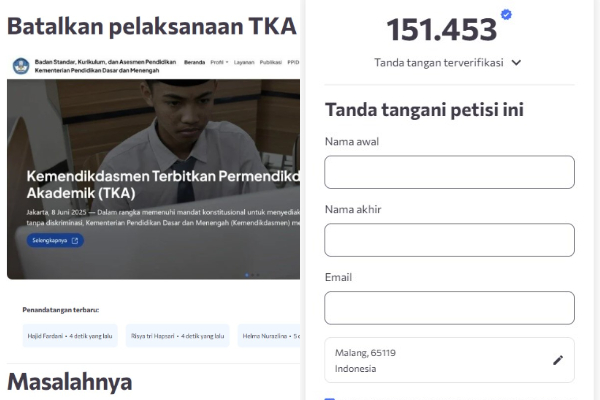
Task: Open the PPID menu item
Action: 293,62
